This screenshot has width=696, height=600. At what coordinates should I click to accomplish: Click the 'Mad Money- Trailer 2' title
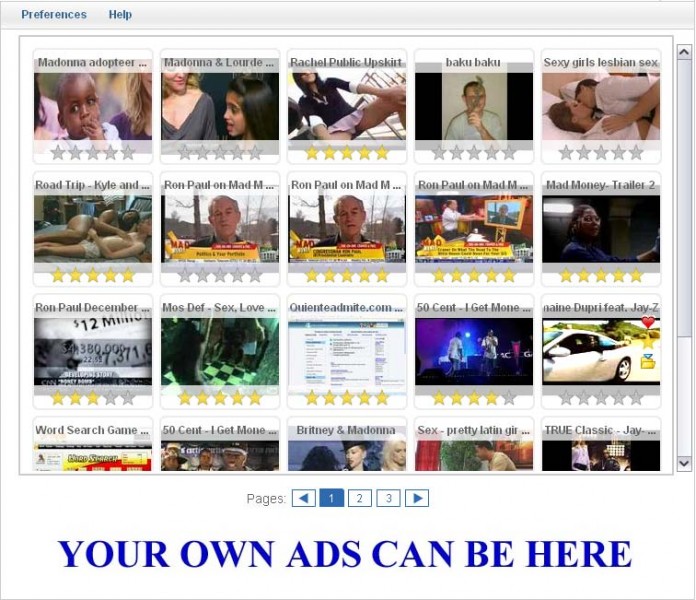601,185
